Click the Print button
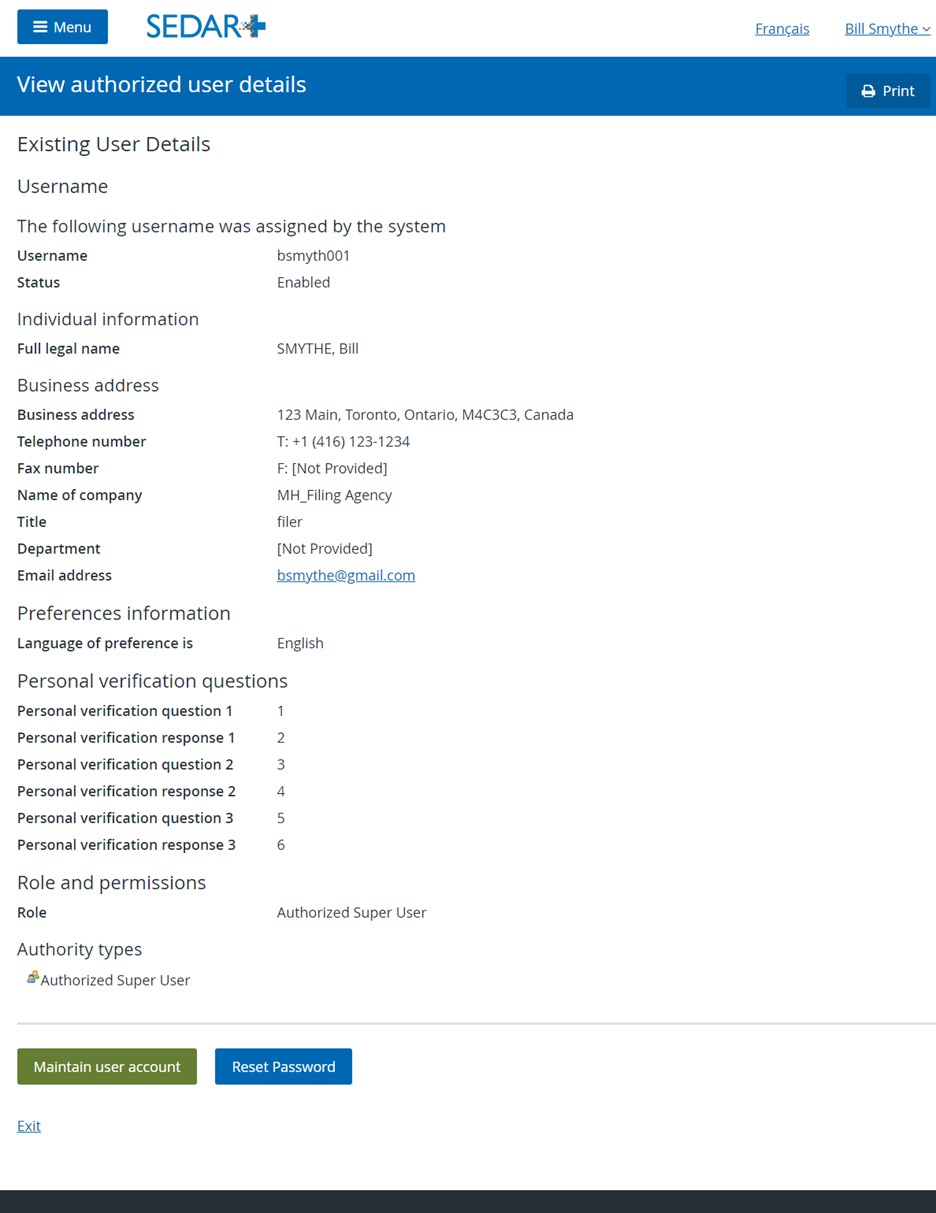Viewport: 936px width, 1213px height. 888,91
